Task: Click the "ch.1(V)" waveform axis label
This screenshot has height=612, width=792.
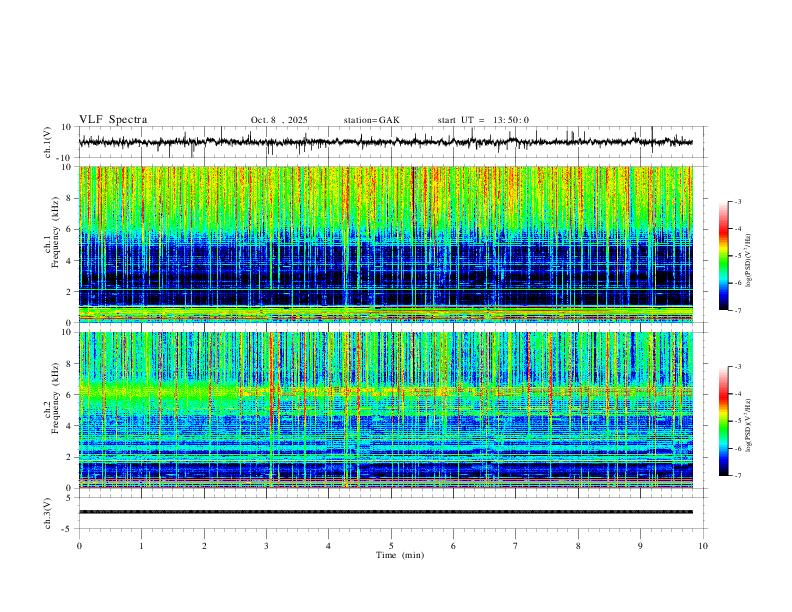Action: point(48,142)
